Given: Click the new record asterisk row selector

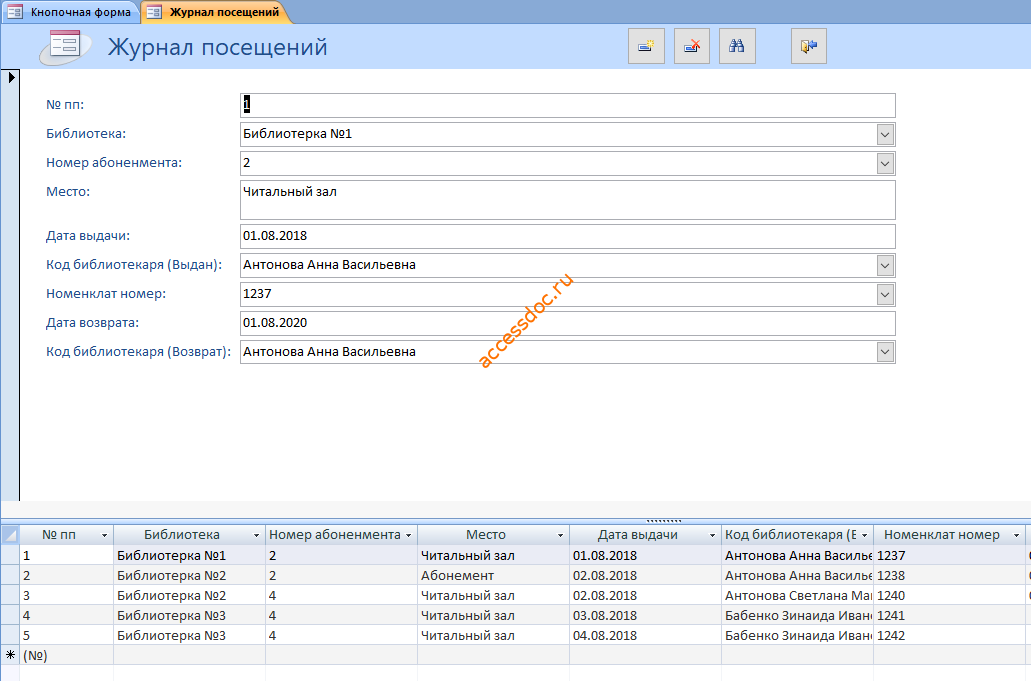Looking at the screenshot, I should pos(11,655).
